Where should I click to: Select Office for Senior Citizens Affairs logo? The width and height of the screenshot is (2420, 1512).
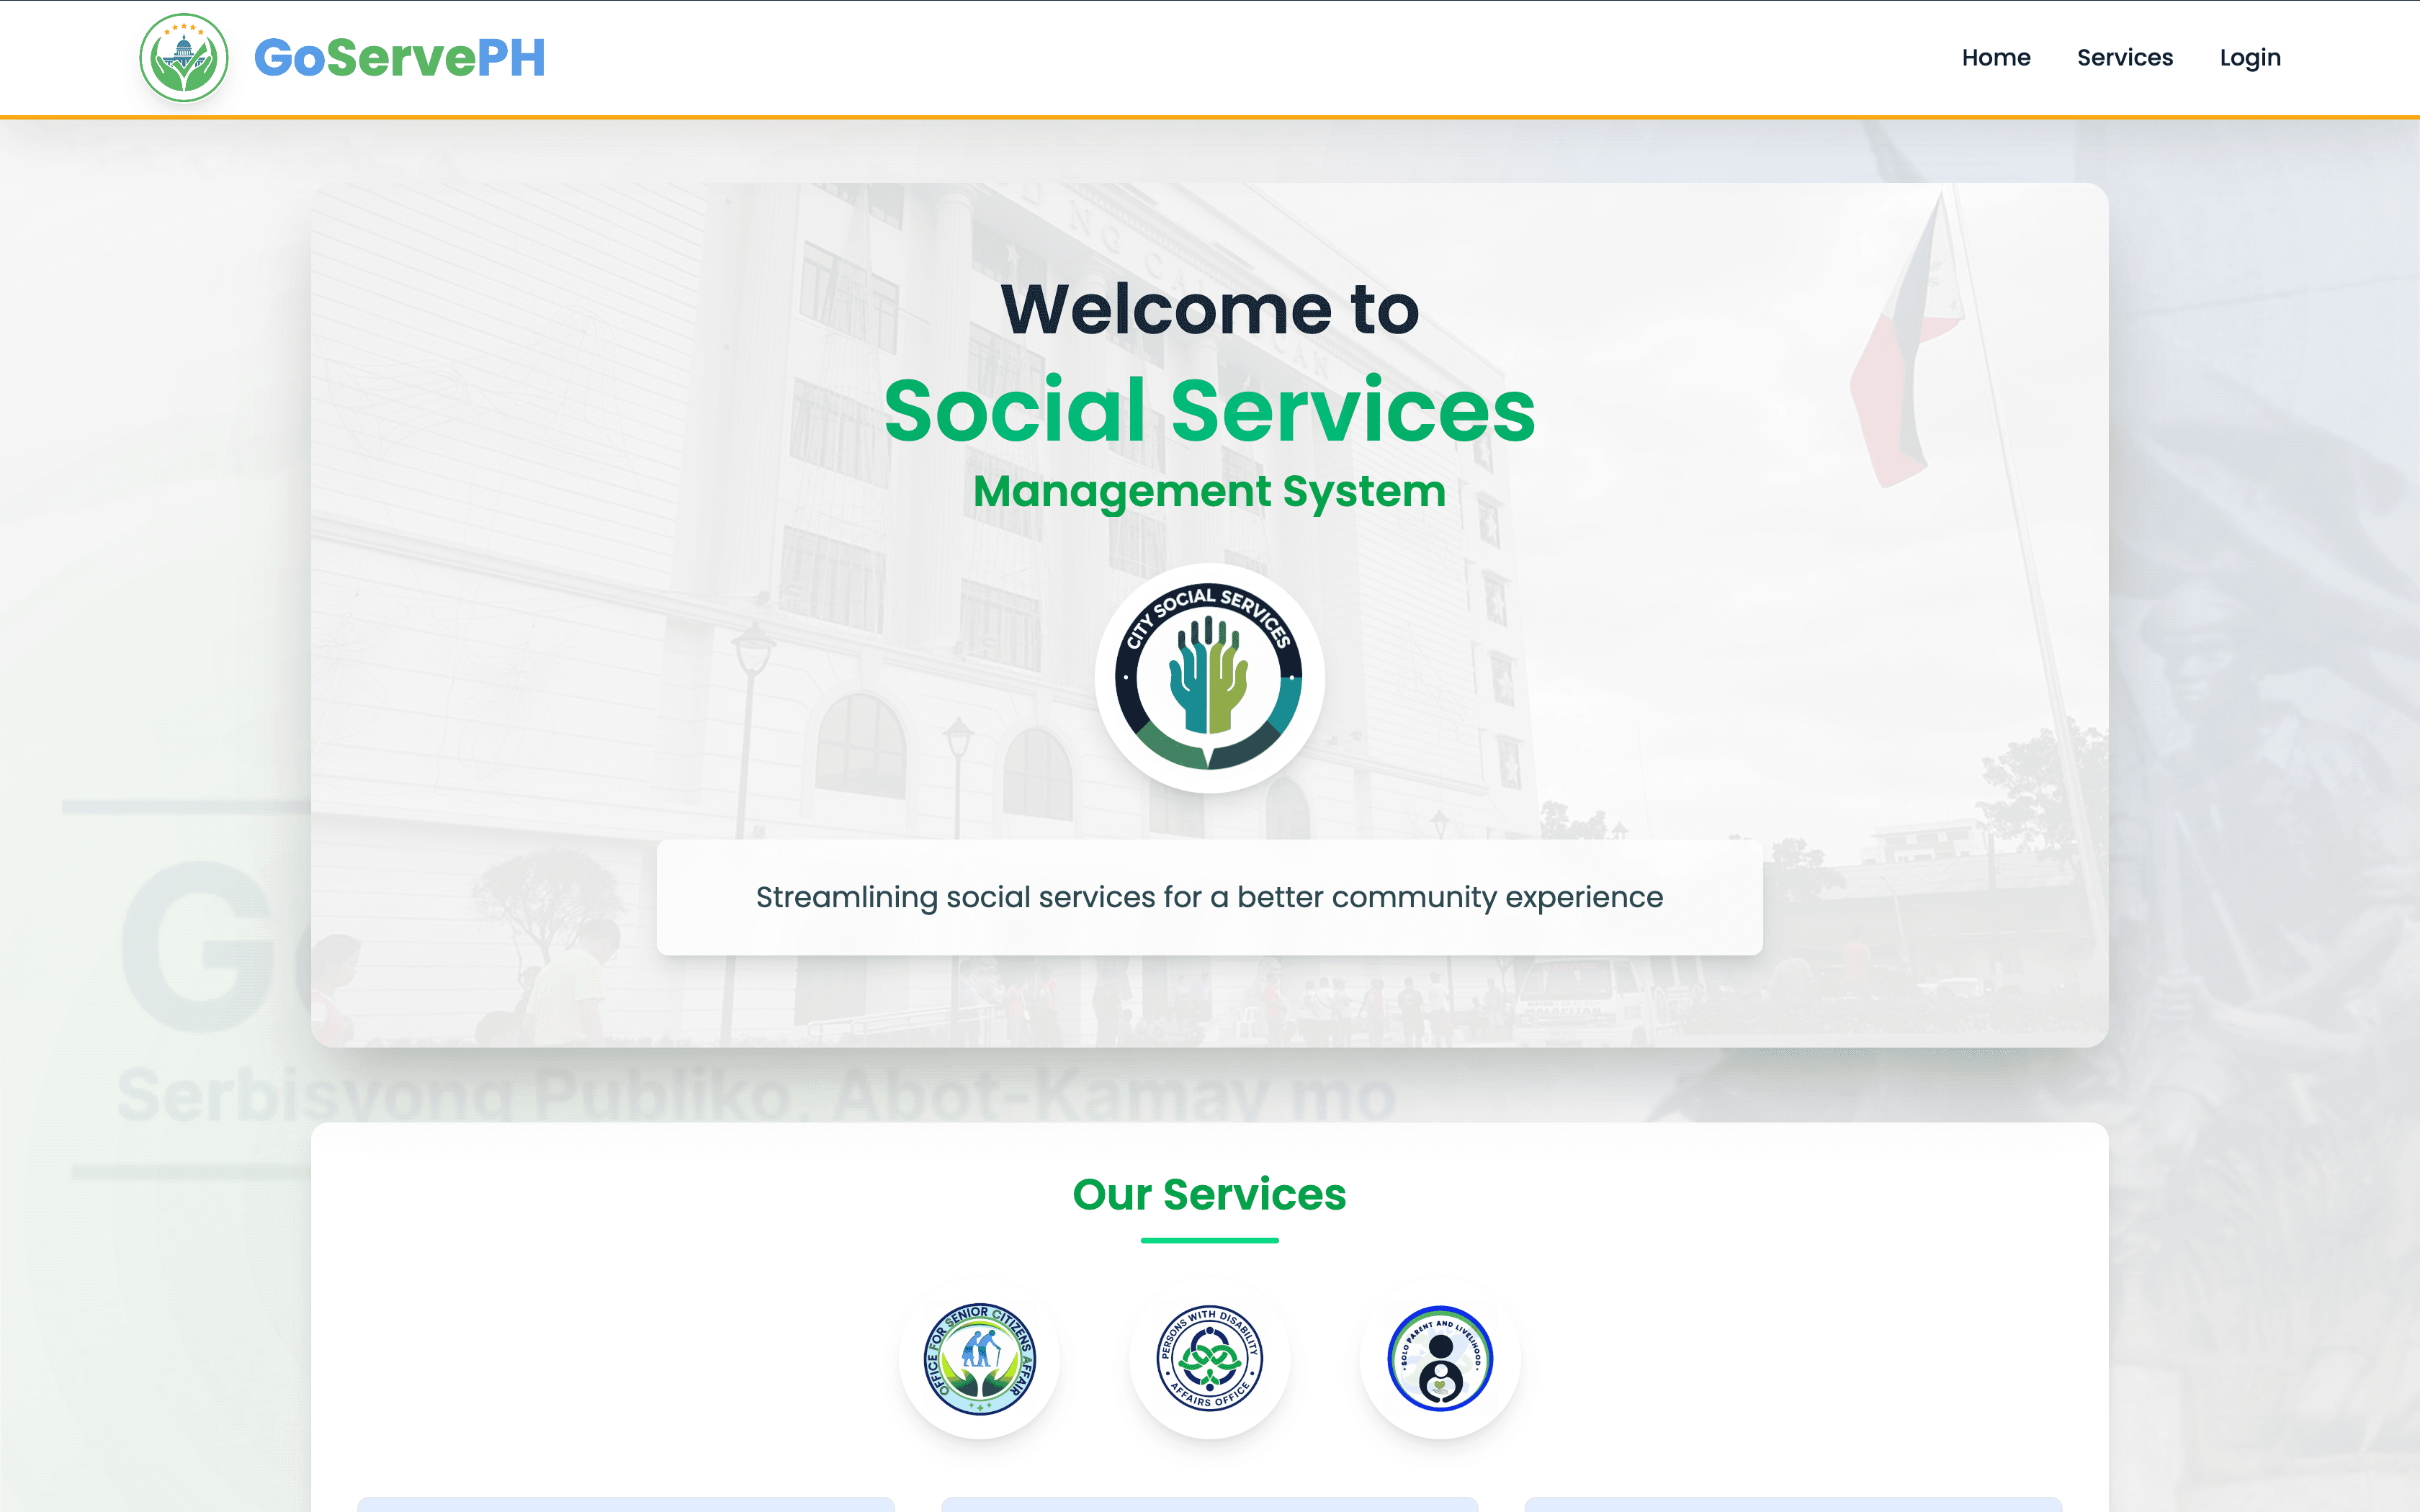click(980, 1358)
